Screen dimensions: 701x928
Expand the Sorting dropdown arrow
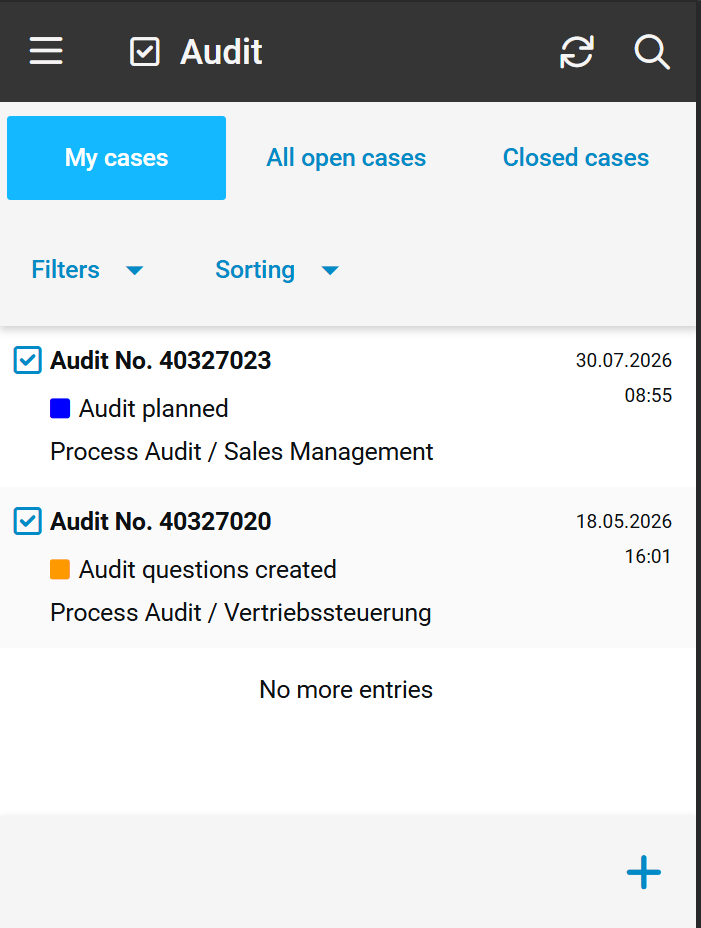coord(330,270)
